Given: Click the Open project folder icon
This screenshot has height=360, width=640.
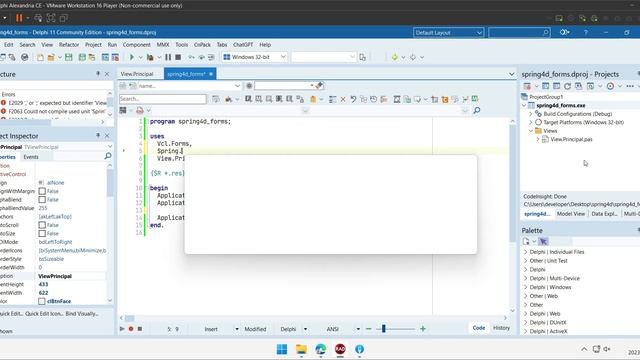Looking at the screenshot, I should point(51,57).
